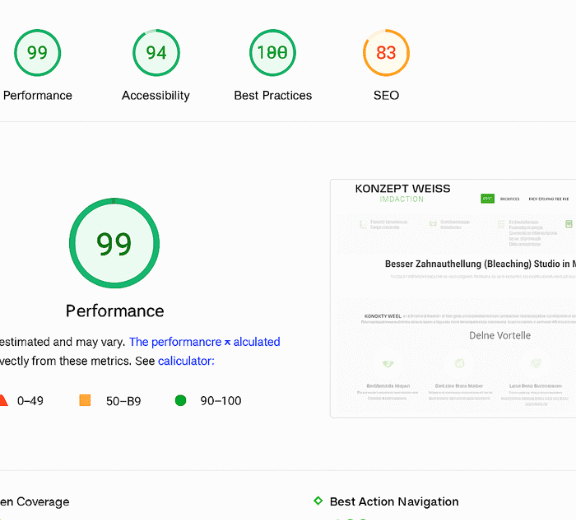Viewport: 576px width, 520px height.
Task: Open the Konzept Weiss page screenshot thumbnail
Action: 453,299
